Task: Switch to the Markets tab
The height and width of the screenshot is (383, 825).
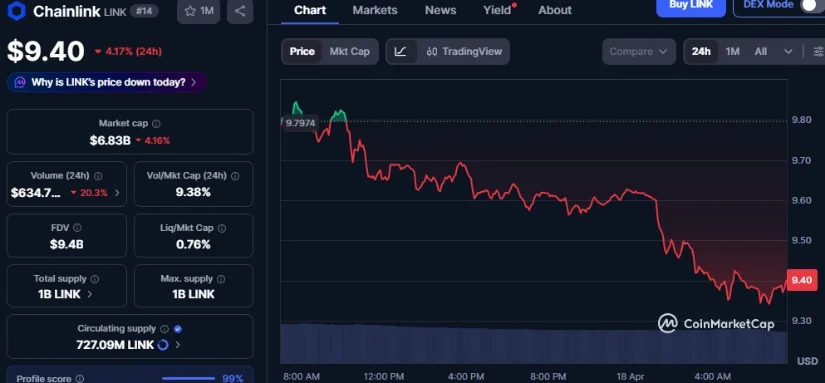Action: tap(375, 10)
